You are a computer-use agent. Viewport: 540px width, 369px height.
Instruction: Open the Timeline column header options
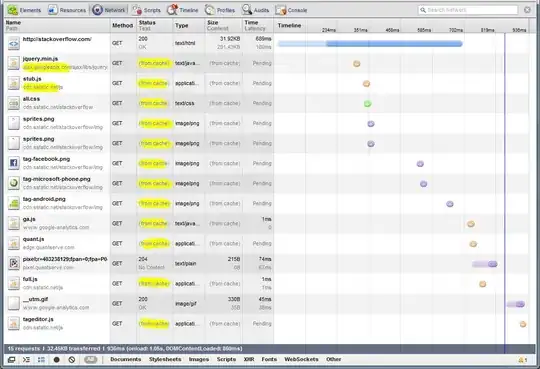pyautogui.click(x=290, y=25)
